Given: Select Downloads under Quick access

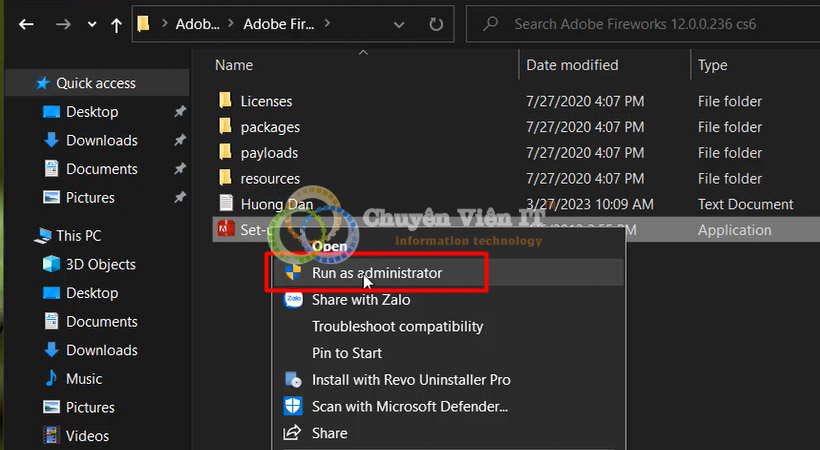Looking at the screenshot, I should point(101,141).
